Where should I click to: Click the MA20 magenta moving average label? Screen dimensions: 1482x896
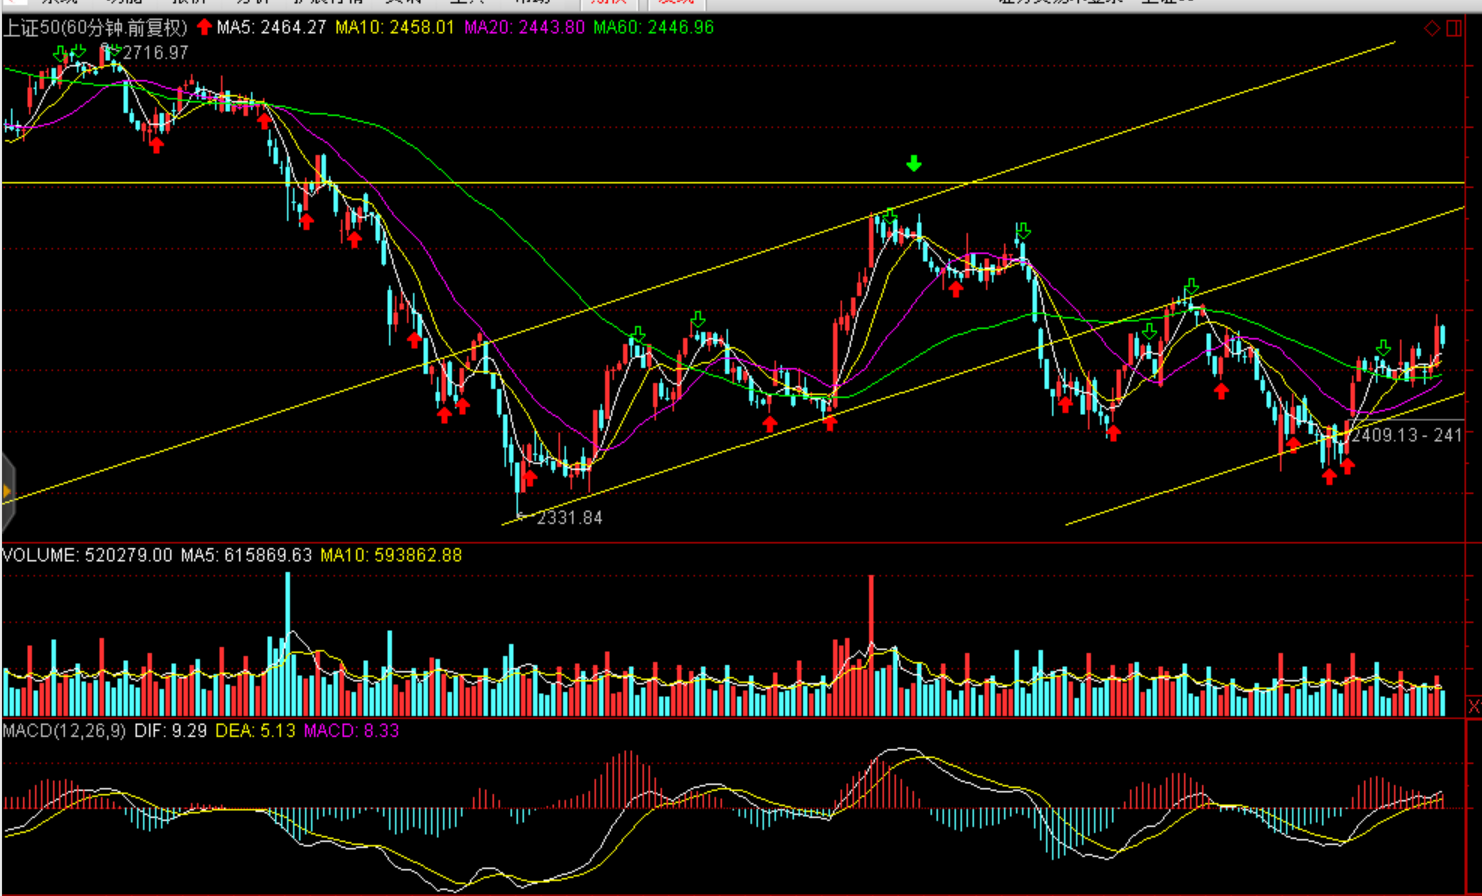(x=524, y=27)
